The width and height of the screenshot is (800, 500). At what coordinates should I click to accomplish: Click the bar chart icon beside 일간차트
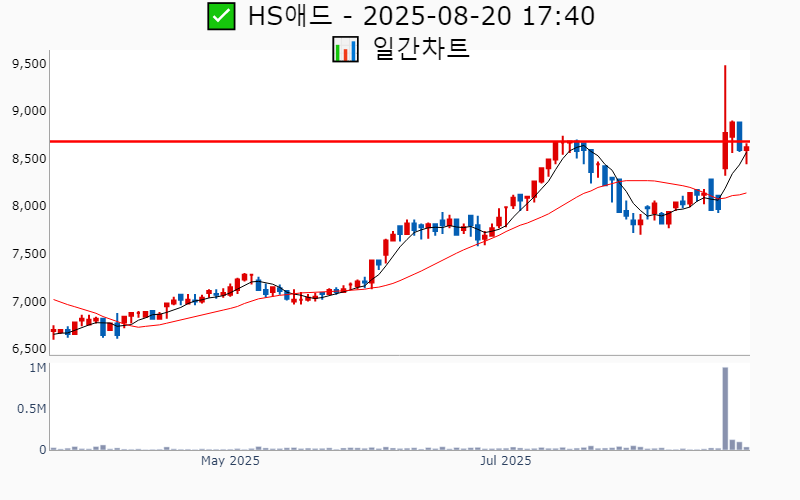tap(345, 49)
